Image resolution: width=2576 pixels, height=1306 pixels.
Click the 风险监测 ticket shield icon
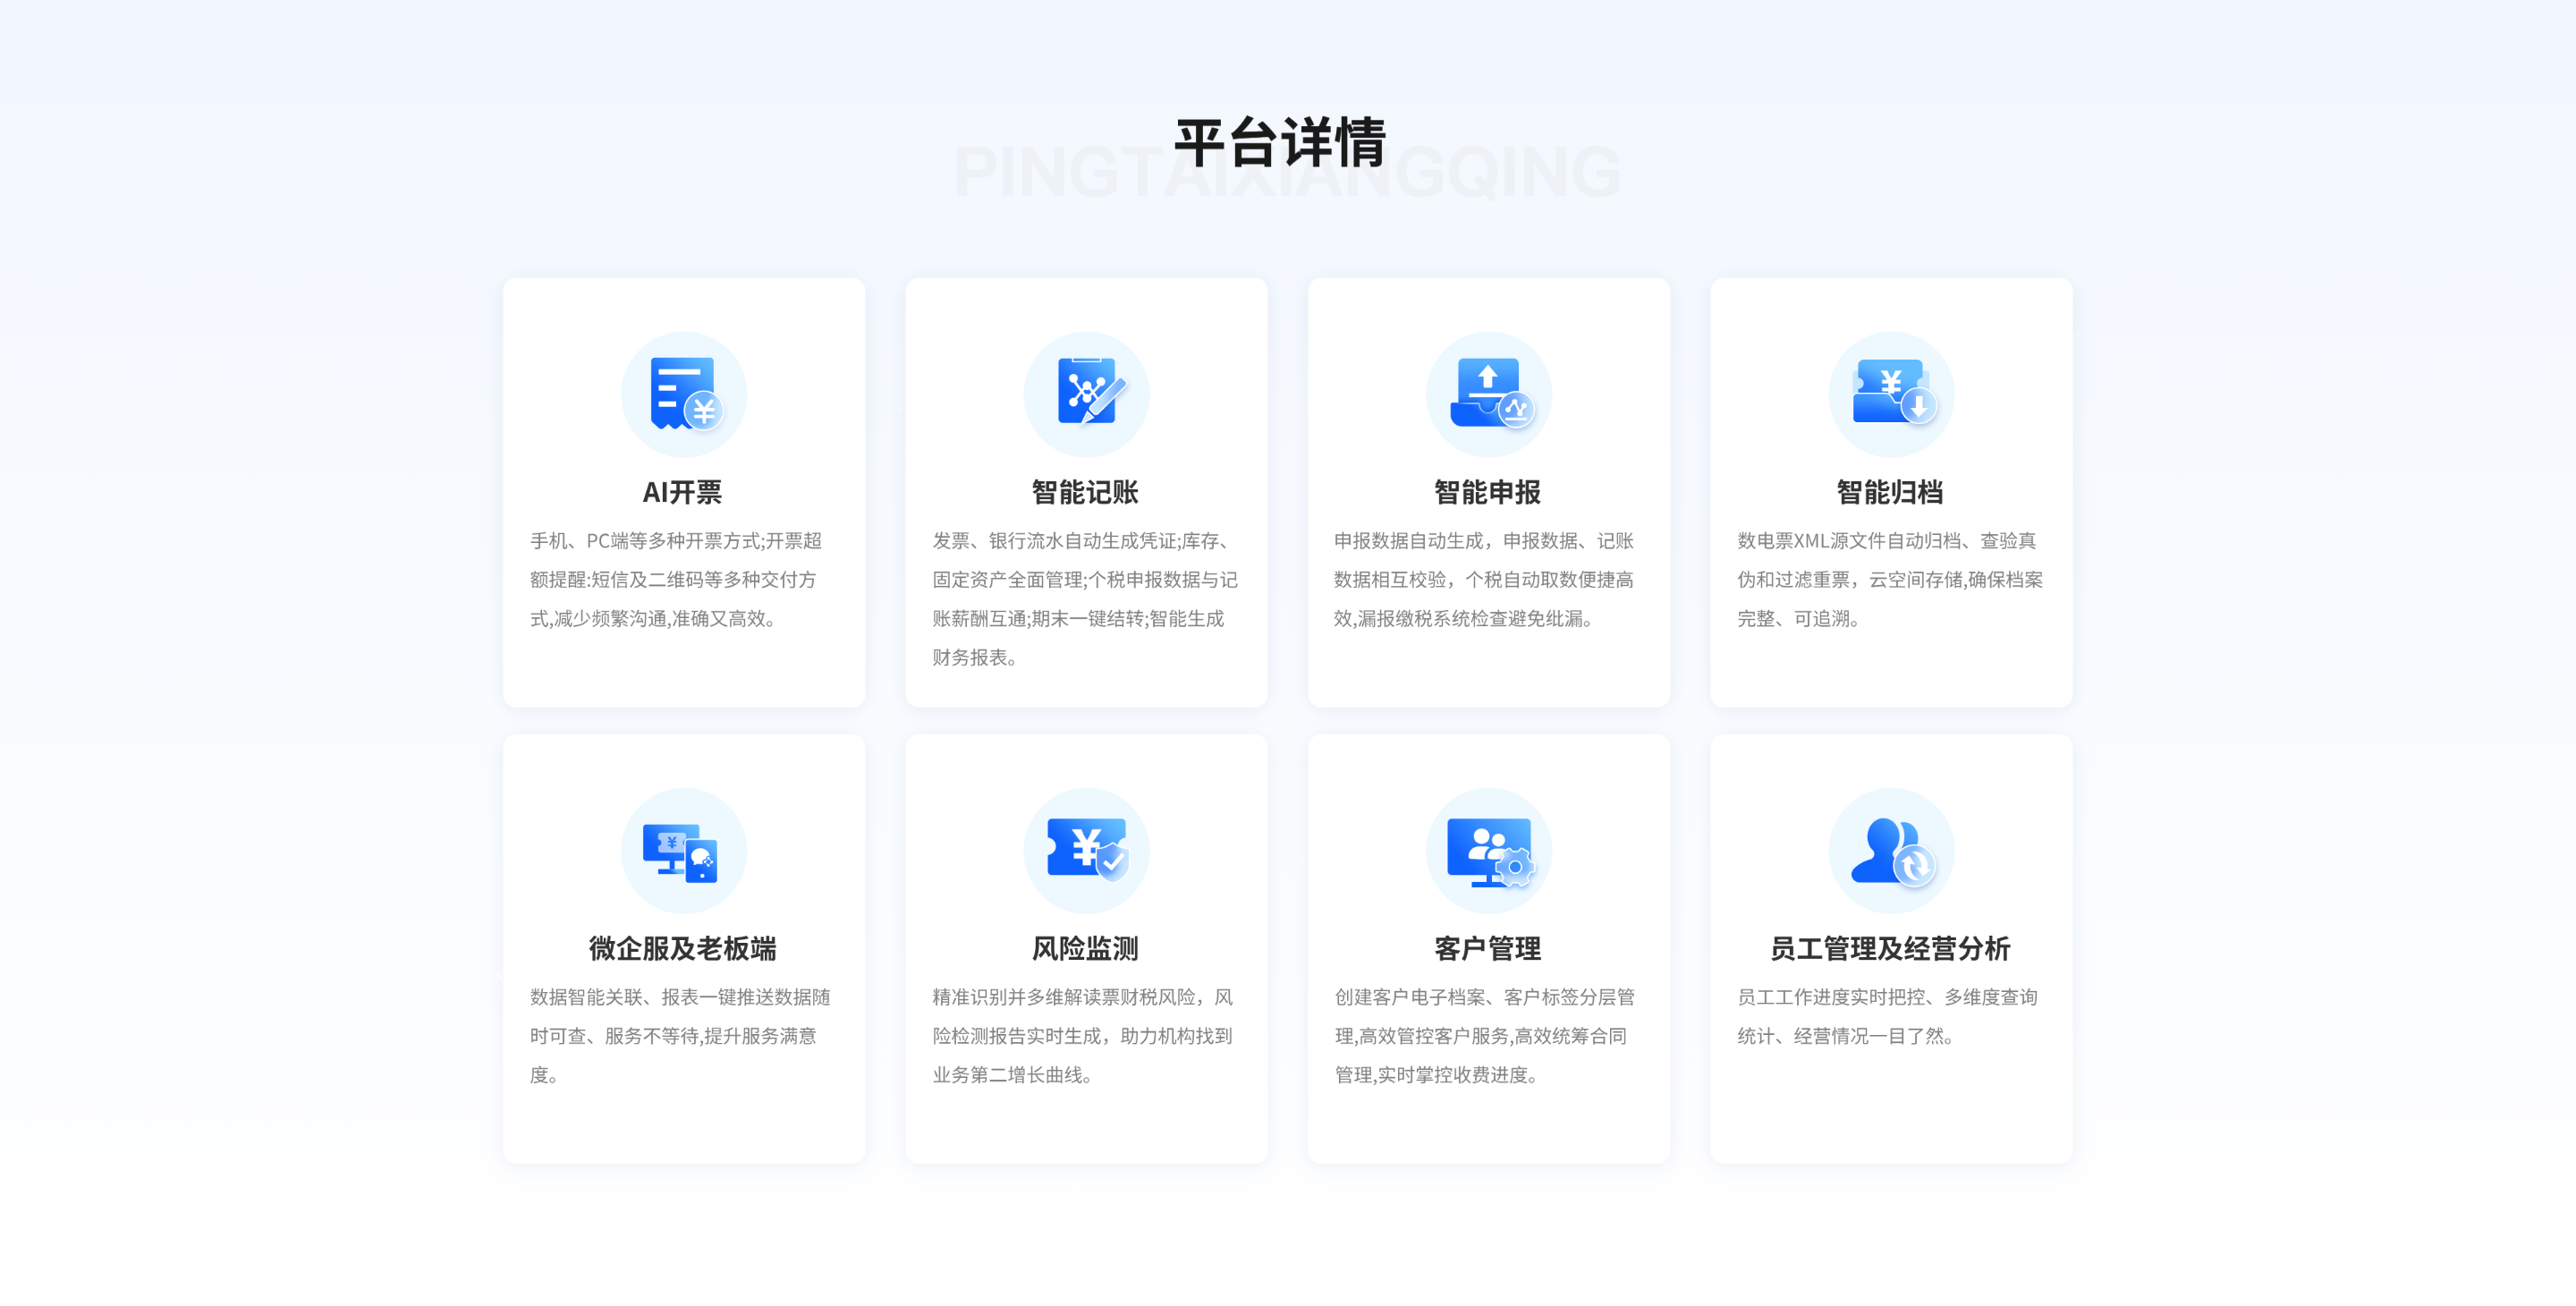[1087, 851]
